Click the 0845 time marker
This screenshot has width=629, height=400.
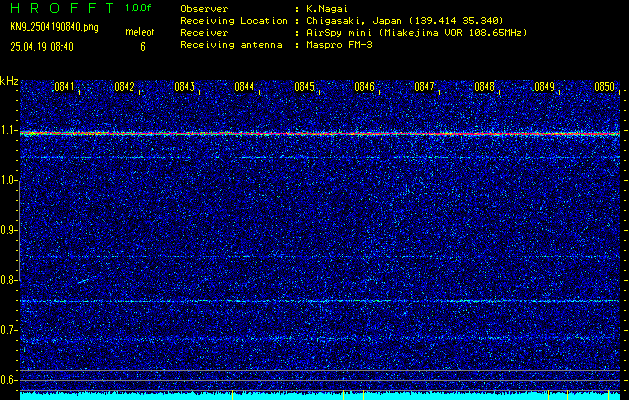coord(304,87)
